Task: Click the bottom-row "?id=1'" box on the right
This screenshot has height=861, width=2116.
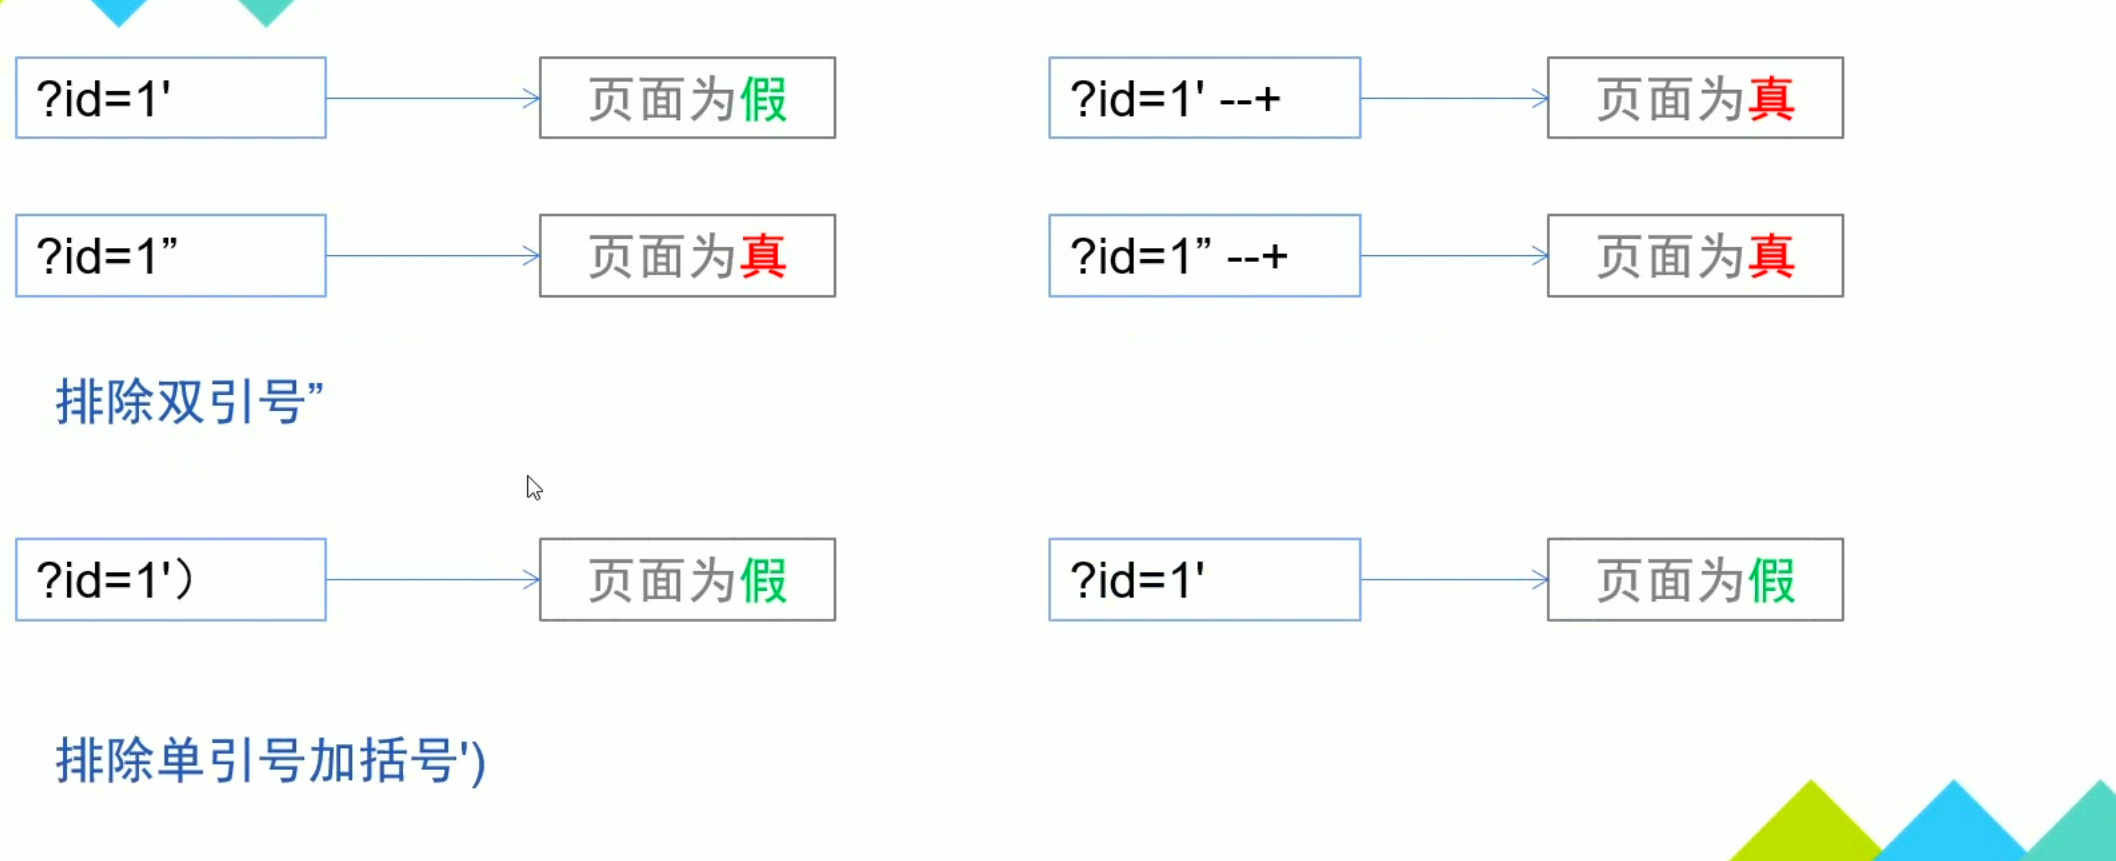Action: [1204, 580]
